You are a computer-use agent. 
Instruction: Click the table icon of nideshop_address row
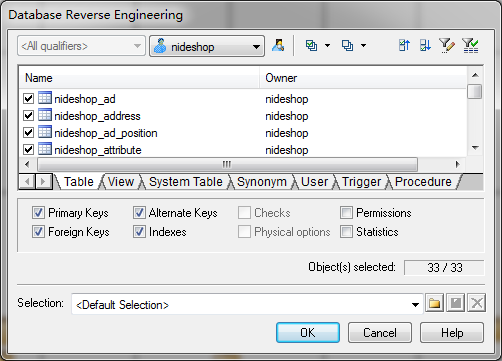click(x=45, y=115)
